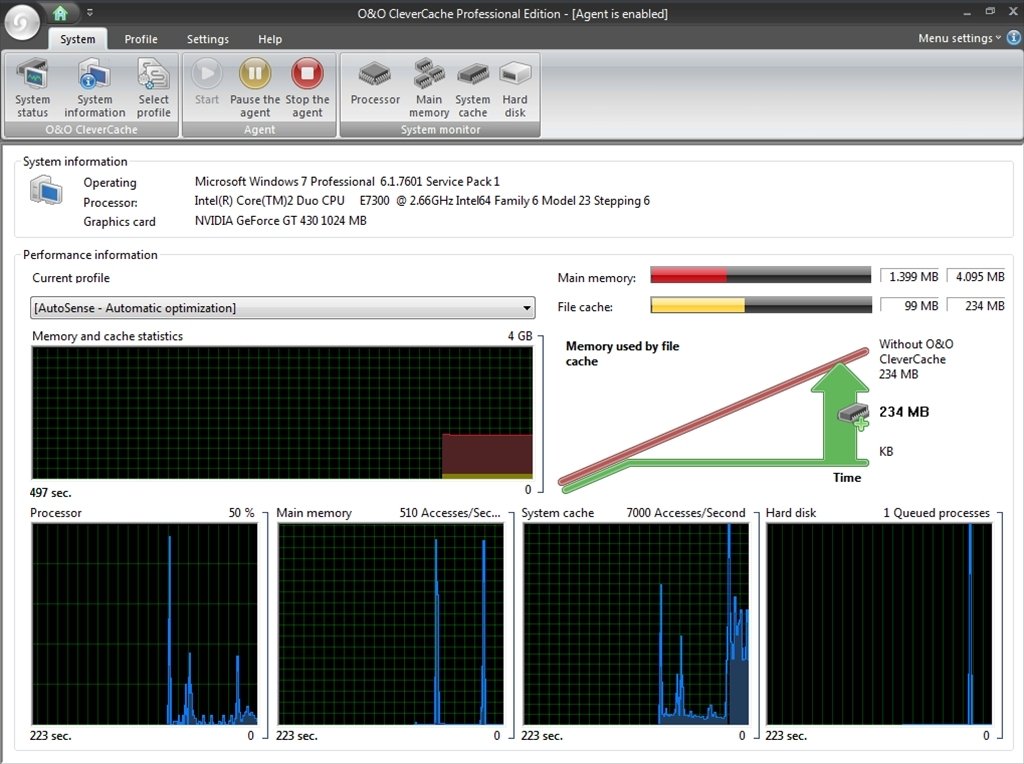Viewport: 1024px width, 764px height.
Task: Click the yellow File cache usage bar
Action: coord(761,305)
